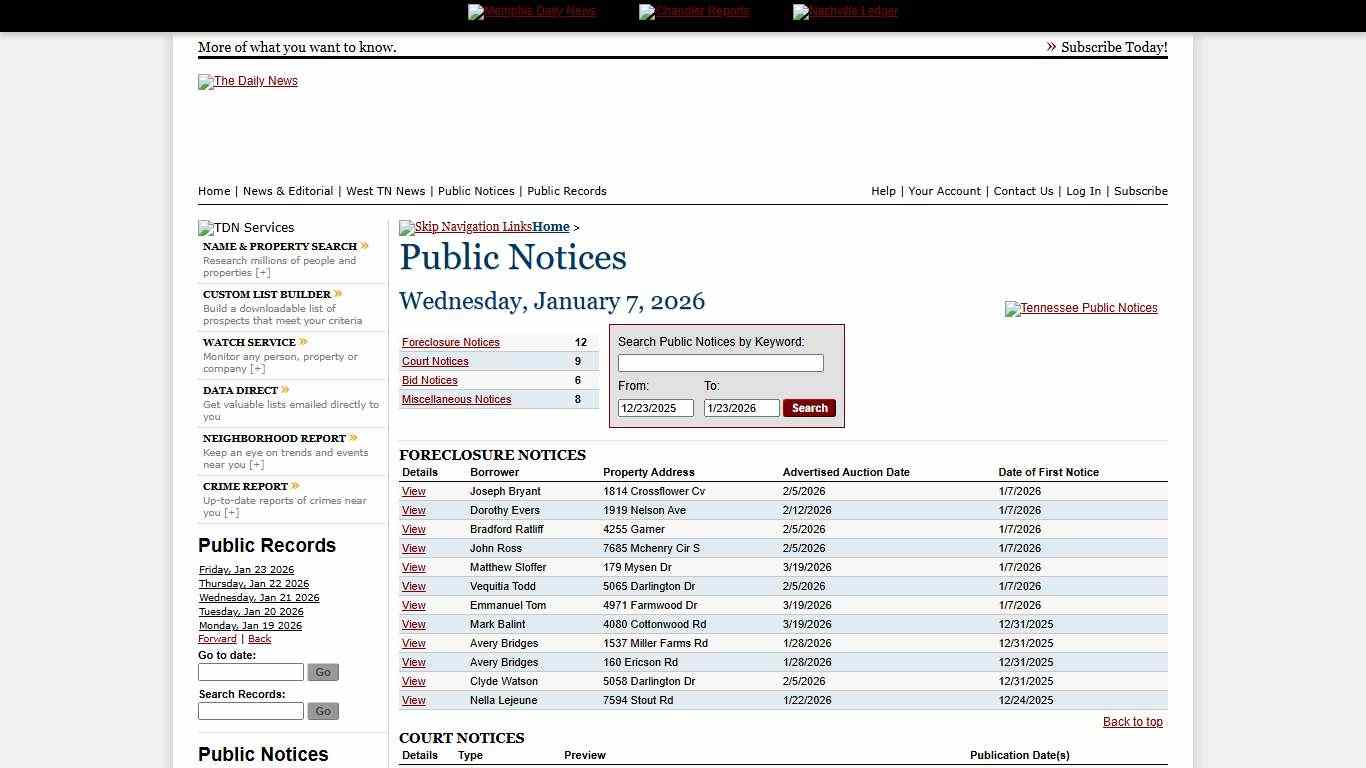Expand the Crime Report details
Screen dimensions: 1366x768
pos(231,512)
